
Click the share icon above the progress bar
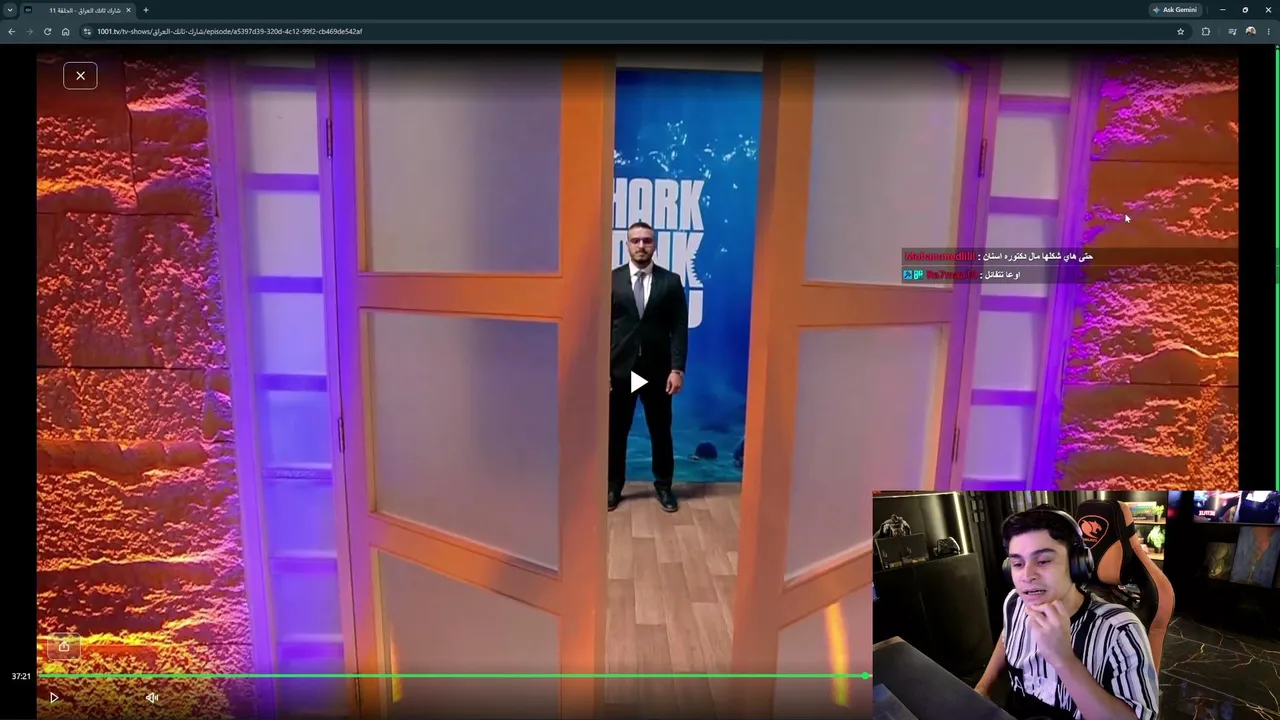64,646
